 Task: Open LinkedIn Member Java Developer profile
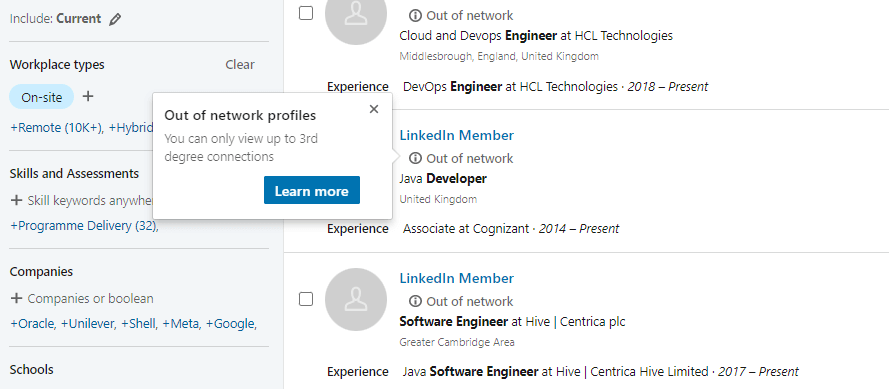tap(456, 136)
